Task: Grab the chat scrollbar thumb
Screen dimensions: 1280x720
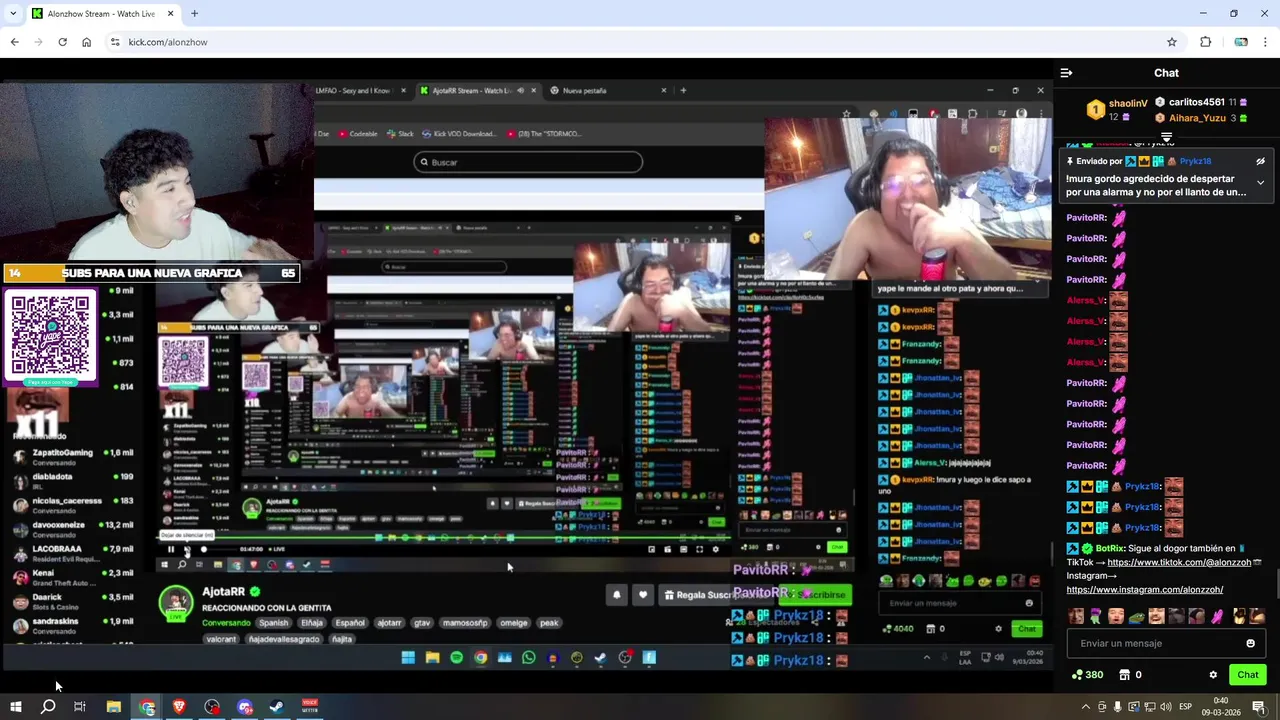Action: 1276,583
